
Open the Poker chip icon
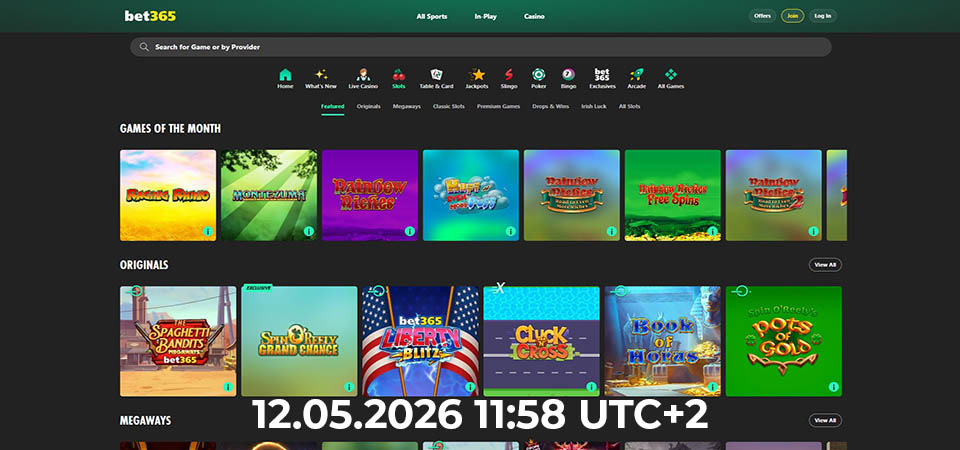[538, 75]
